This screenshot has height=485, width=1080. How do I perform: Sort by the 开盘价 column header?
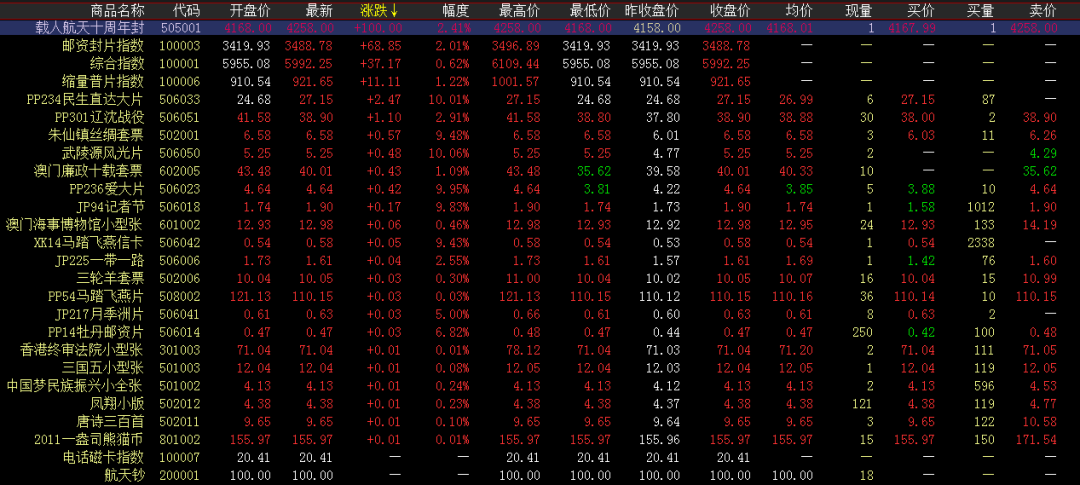(x=251, y=10)
